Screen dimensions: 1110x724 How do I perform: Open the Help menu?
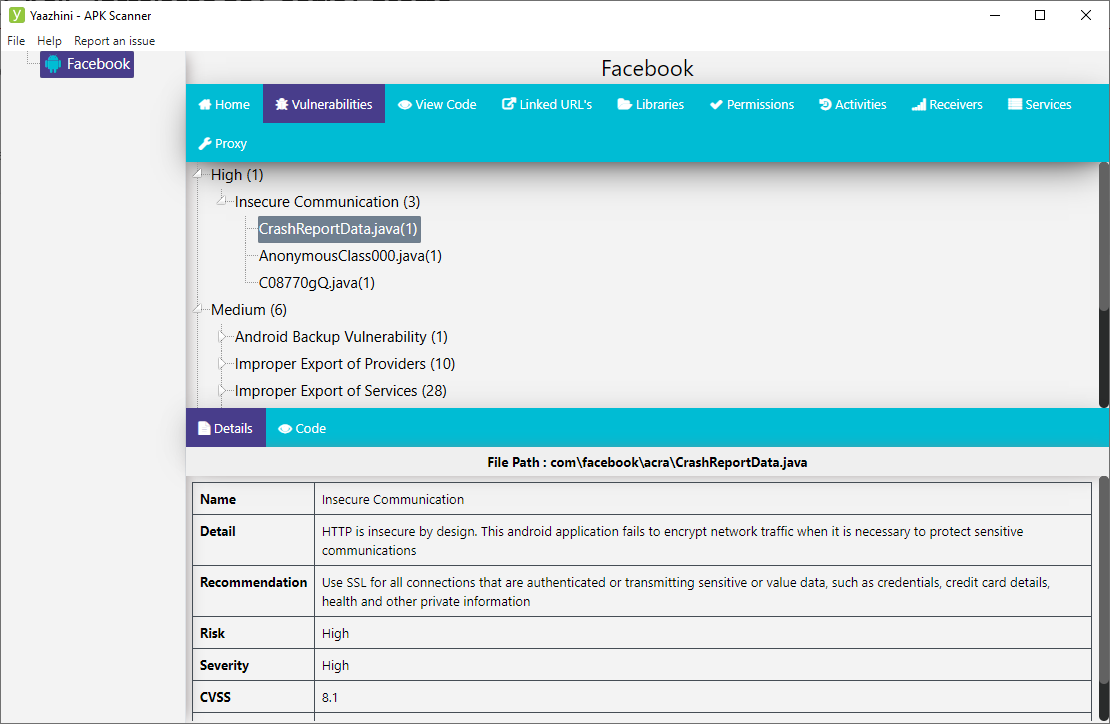click(50, 41)
